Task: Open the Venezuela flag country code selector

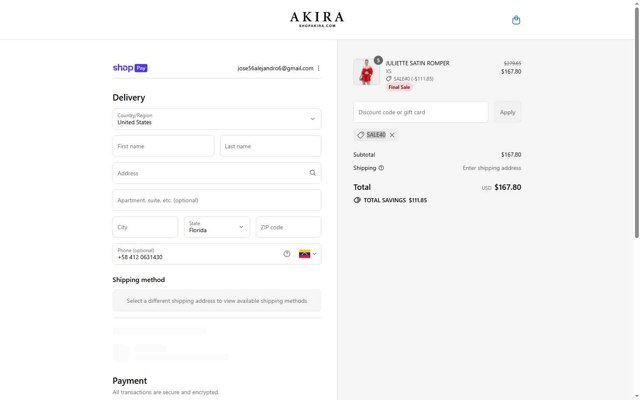Action: click(307, 254)
